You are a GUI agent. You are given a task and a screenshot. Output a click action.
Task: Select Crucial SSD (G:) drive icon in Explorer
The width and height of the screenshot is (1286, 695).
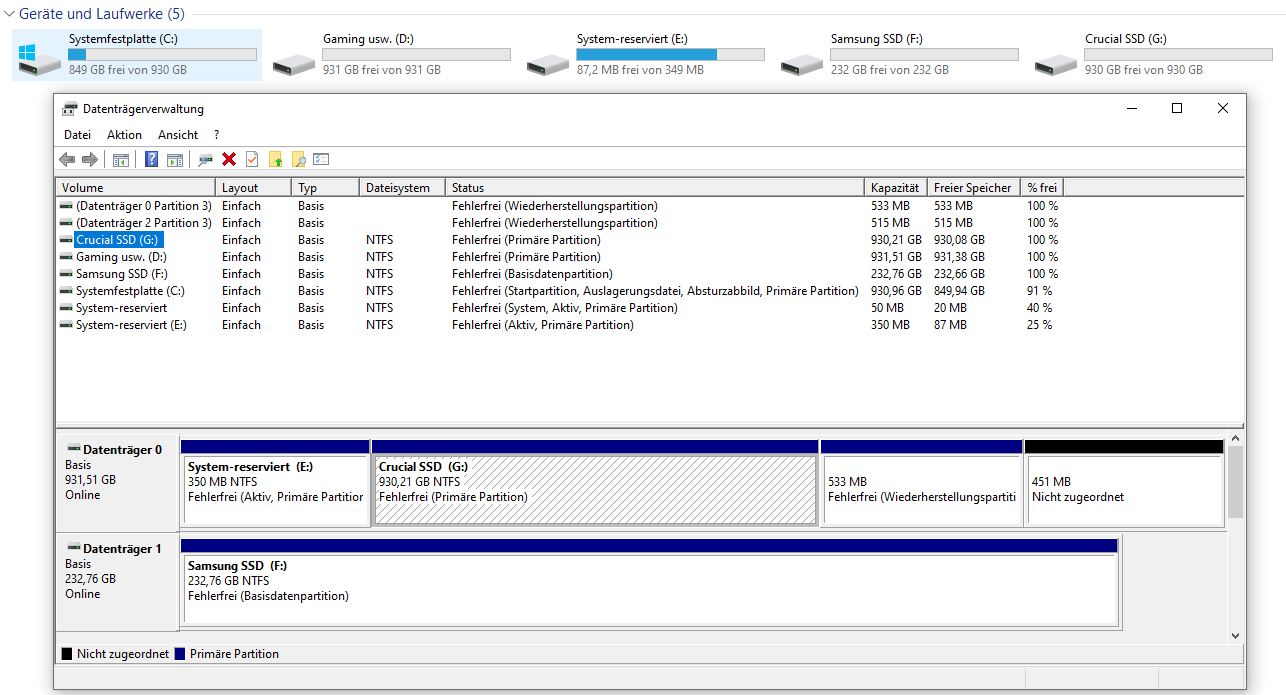tap(1056, 64)
